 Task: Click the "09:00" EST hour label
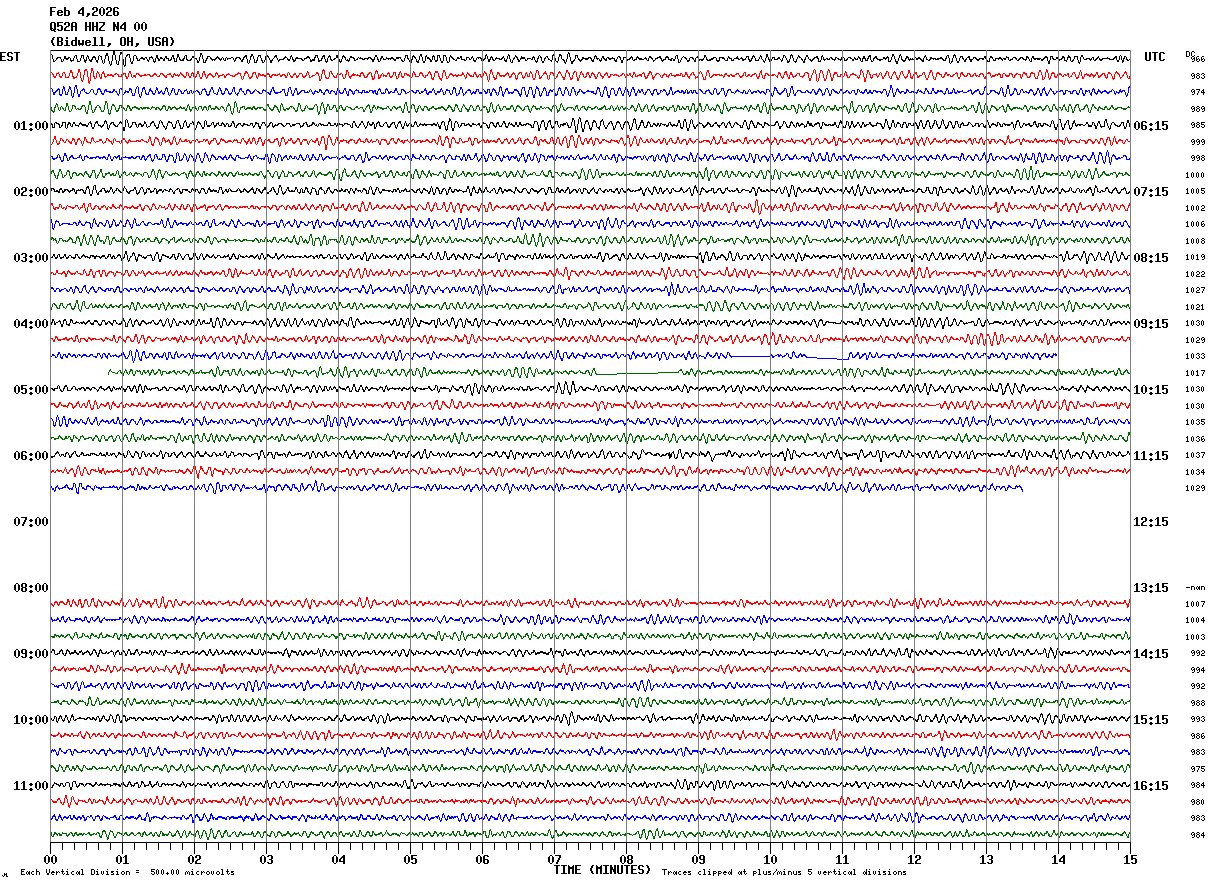pyautogui.click(x=30, y=654)
